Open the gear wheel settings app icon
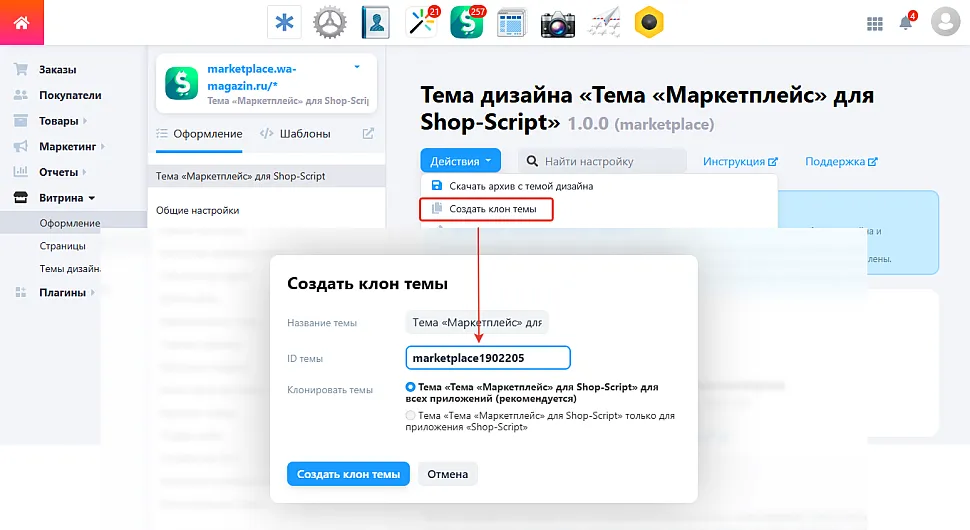Screen dimensions: 970x530 [x=330, y=23]
